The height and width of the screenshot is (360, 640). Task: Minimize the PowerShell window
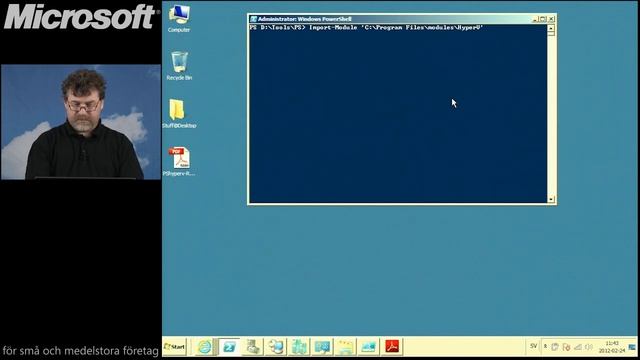(535, 19)
